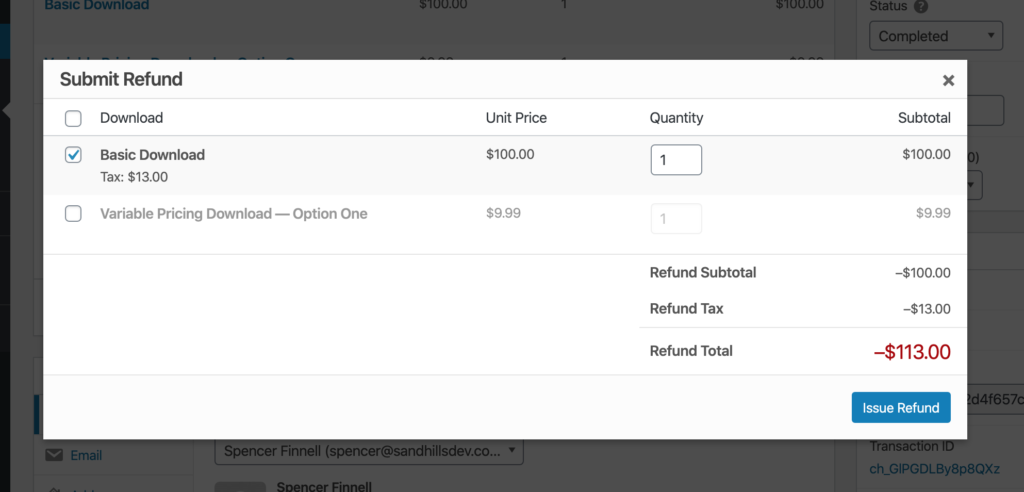Click the Status help question mark icon
Viewport: 1024px width, 492px height.
pos(920,6)
